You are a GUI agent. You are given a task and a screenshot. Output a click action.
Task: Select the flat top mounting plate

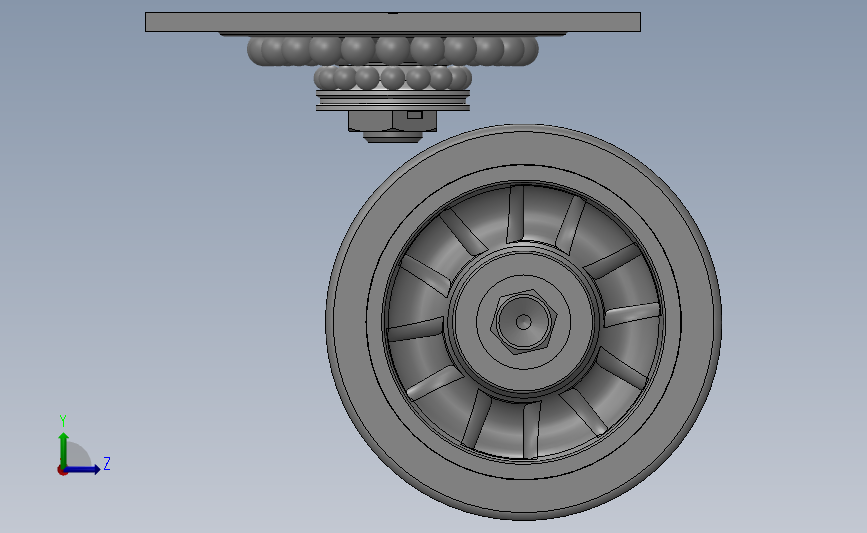(393, 22)
